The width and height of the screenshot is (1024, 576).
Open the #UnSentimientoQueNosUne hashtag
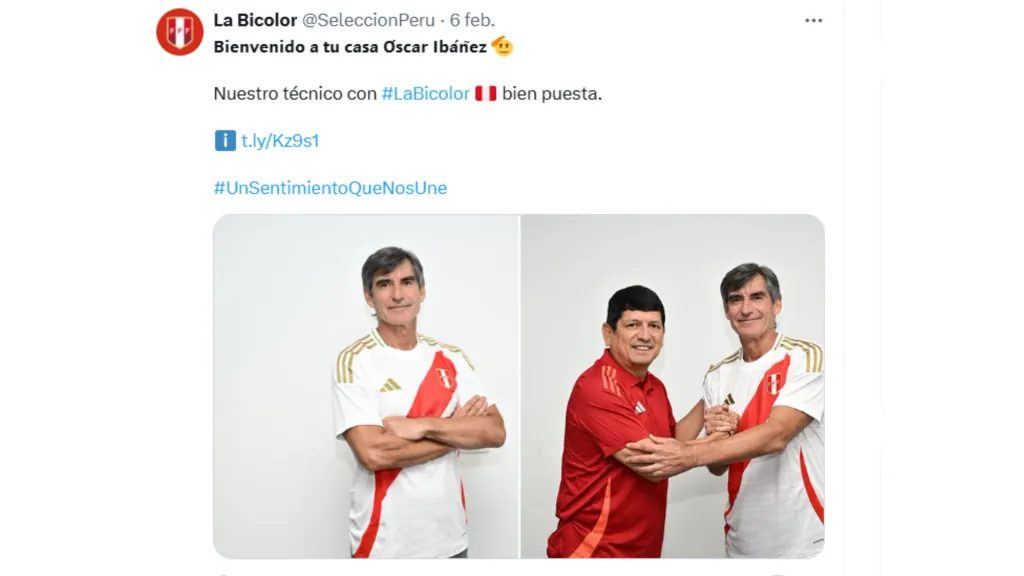pos(330,188)
